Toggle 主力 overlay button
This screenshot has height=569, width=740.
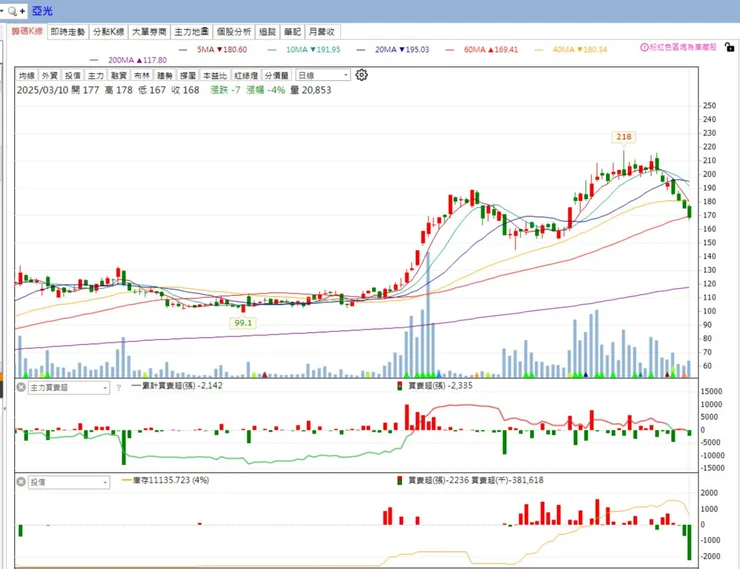pos(96,75)
